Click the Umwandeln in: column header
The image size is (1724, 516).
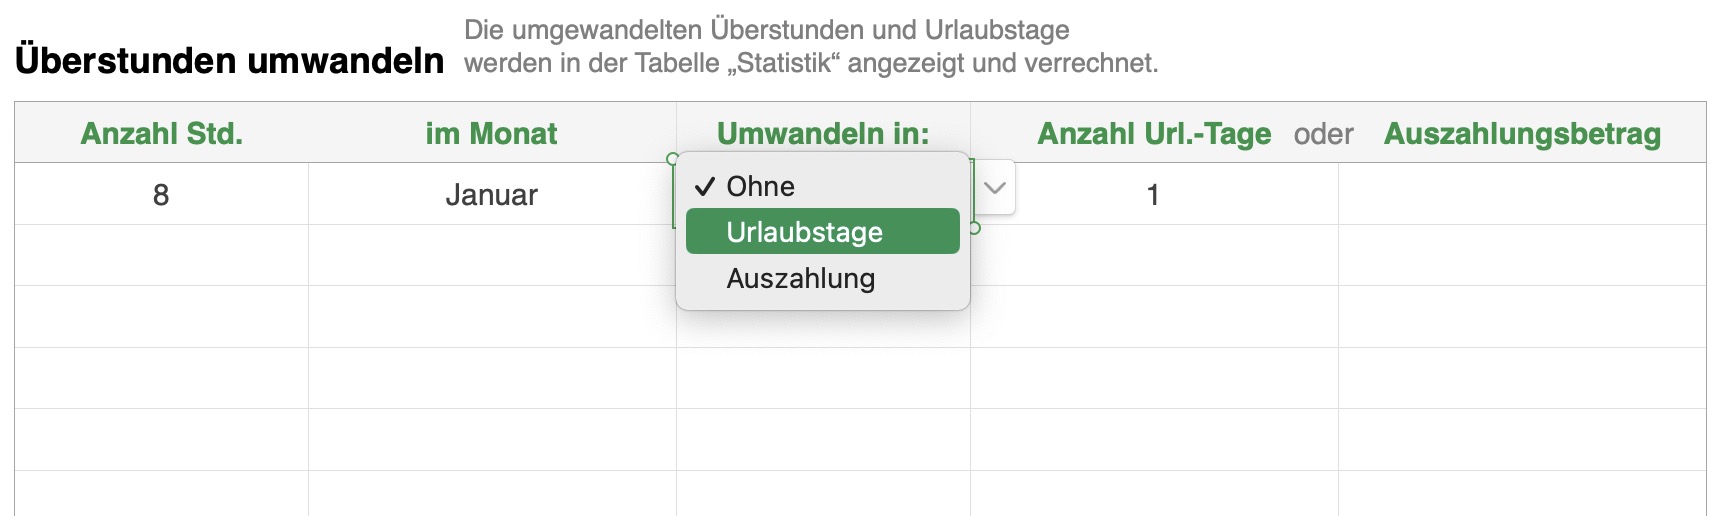pos(823,134)
